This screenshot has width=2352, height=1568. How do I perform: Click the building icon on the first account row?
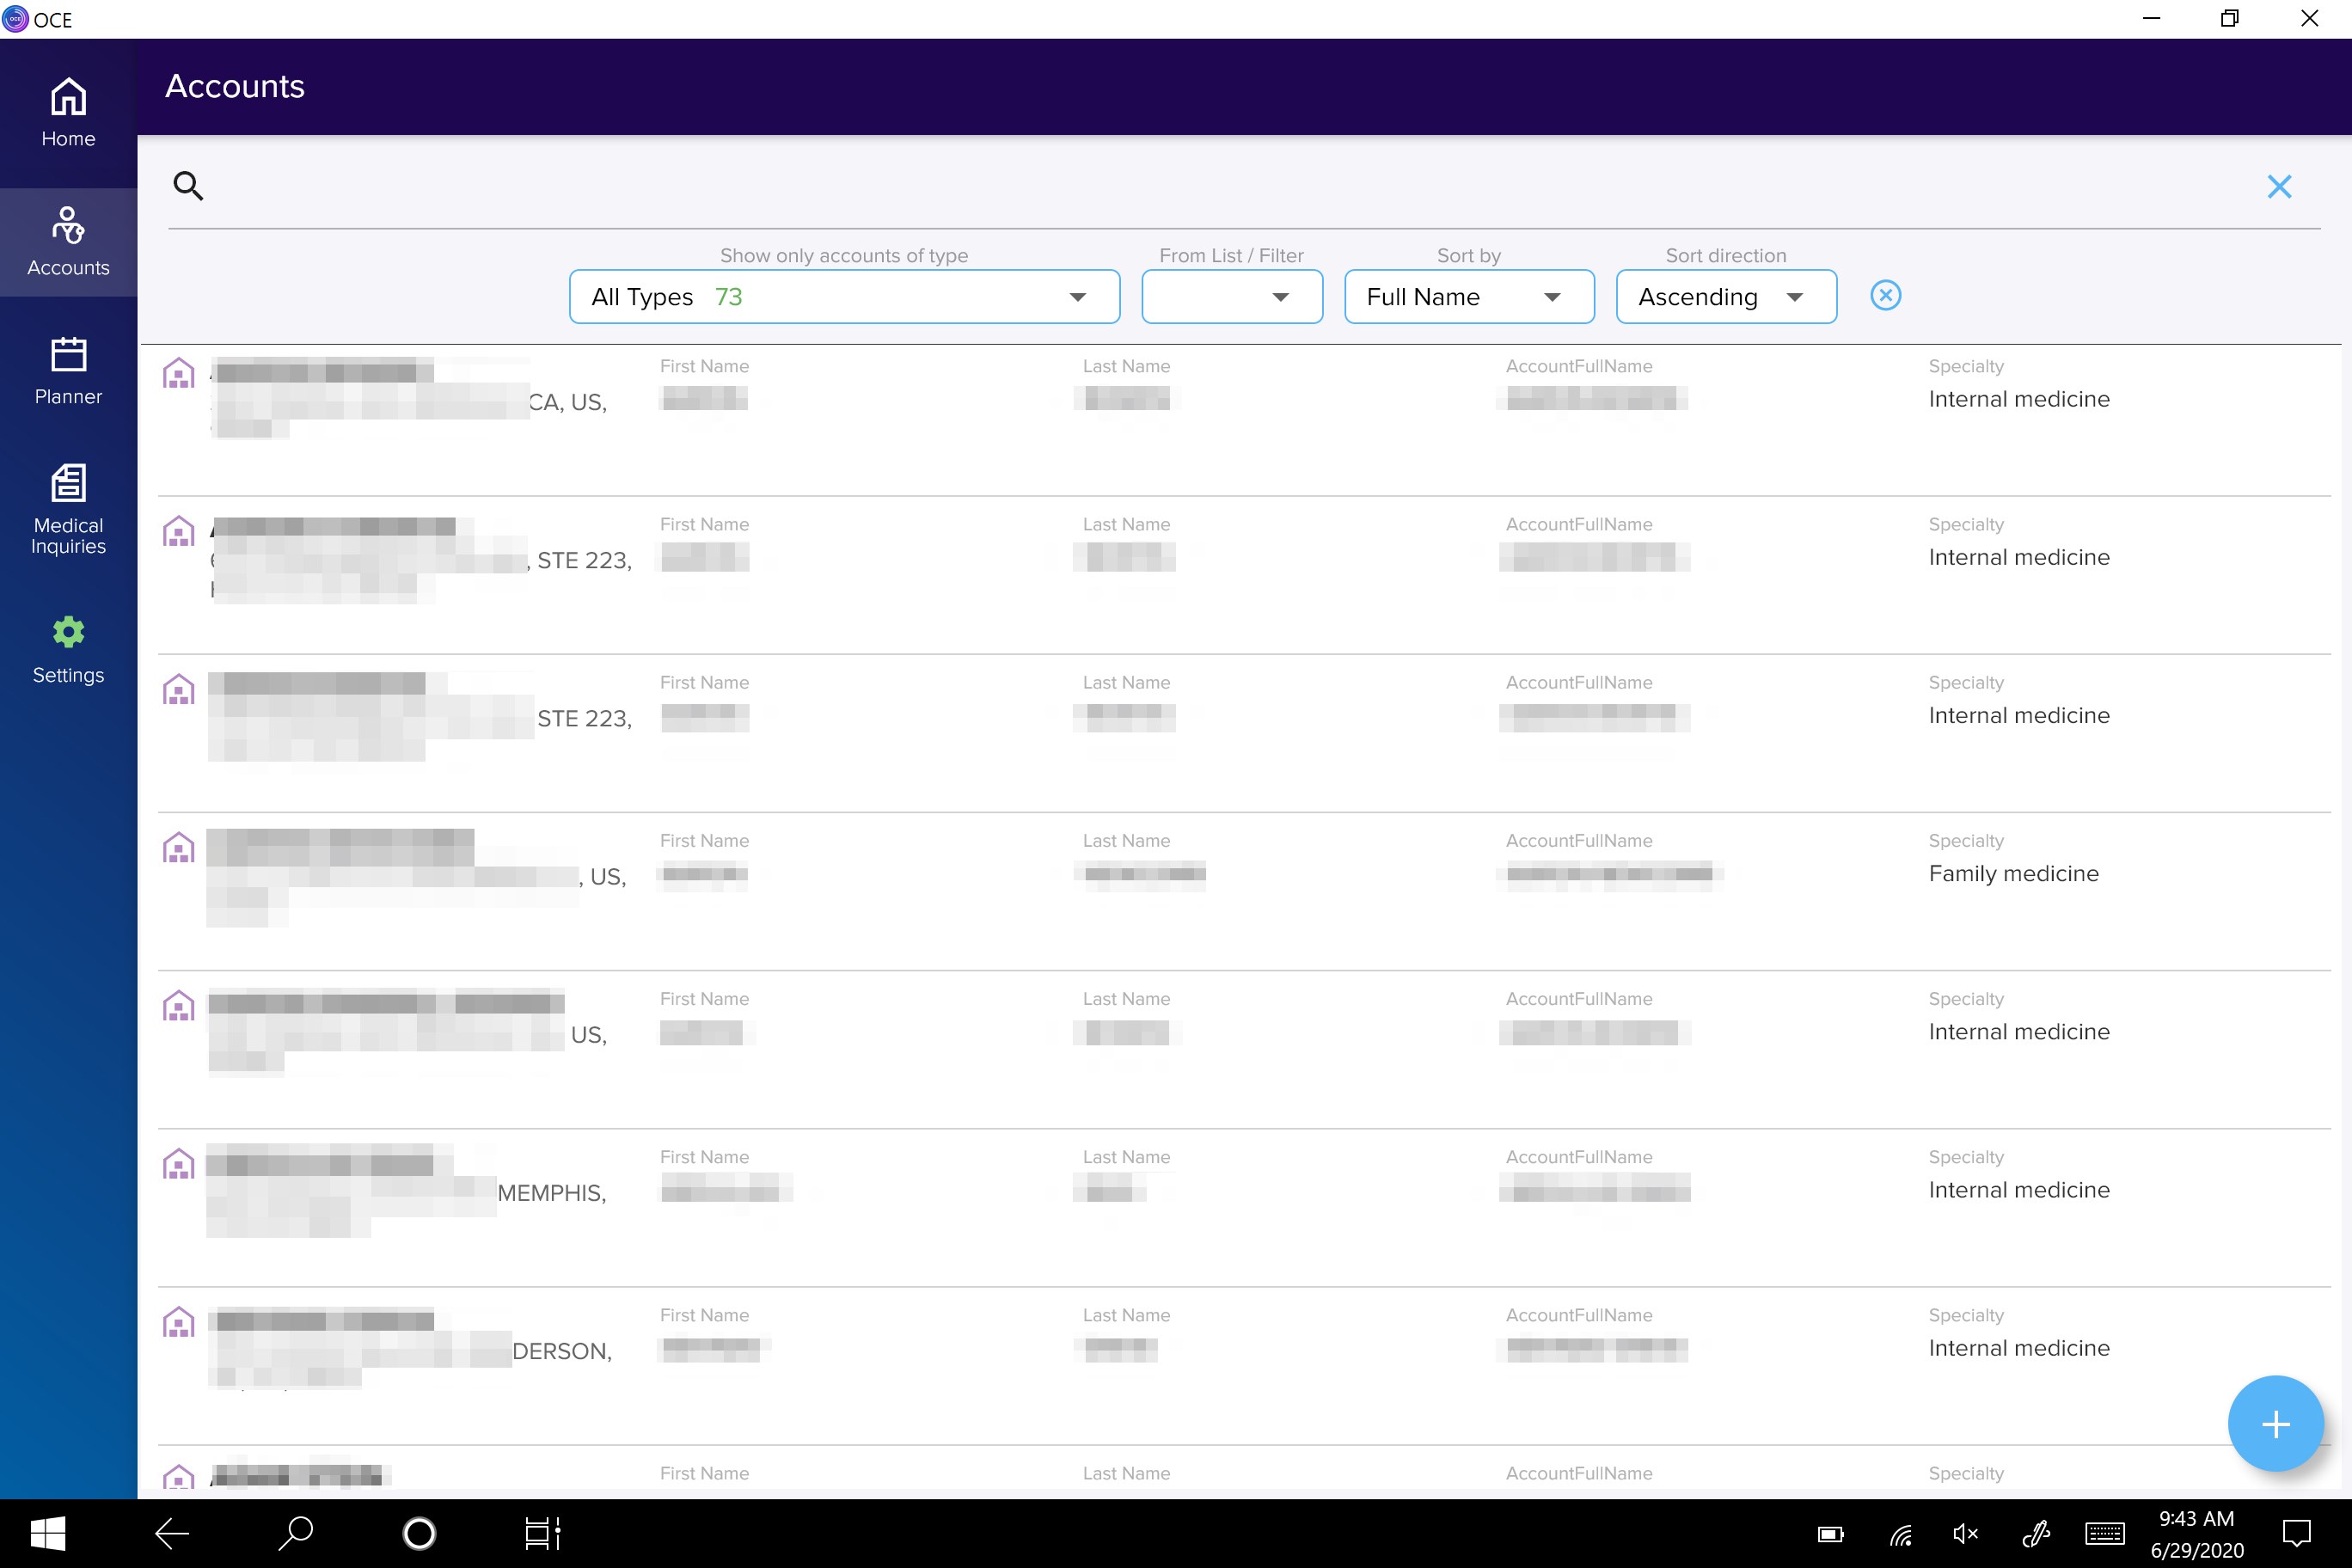click(178, 372)
